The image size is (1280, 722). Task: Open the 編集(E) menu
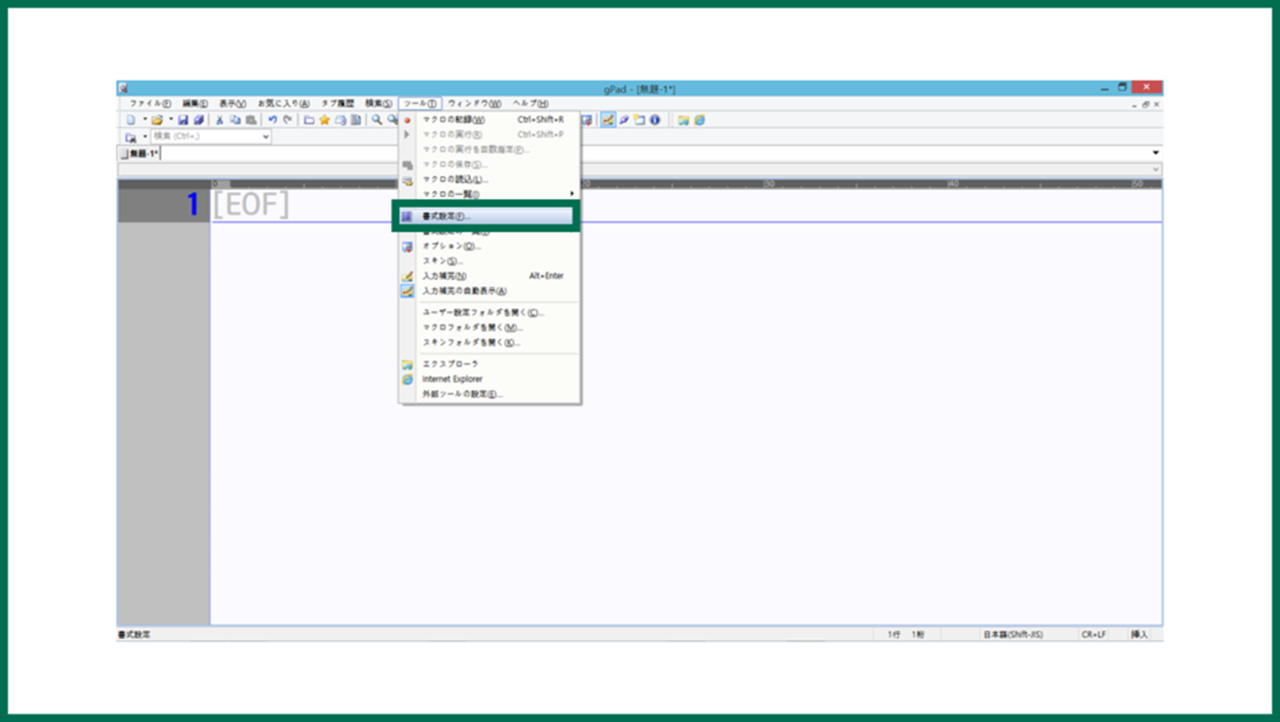195,104
